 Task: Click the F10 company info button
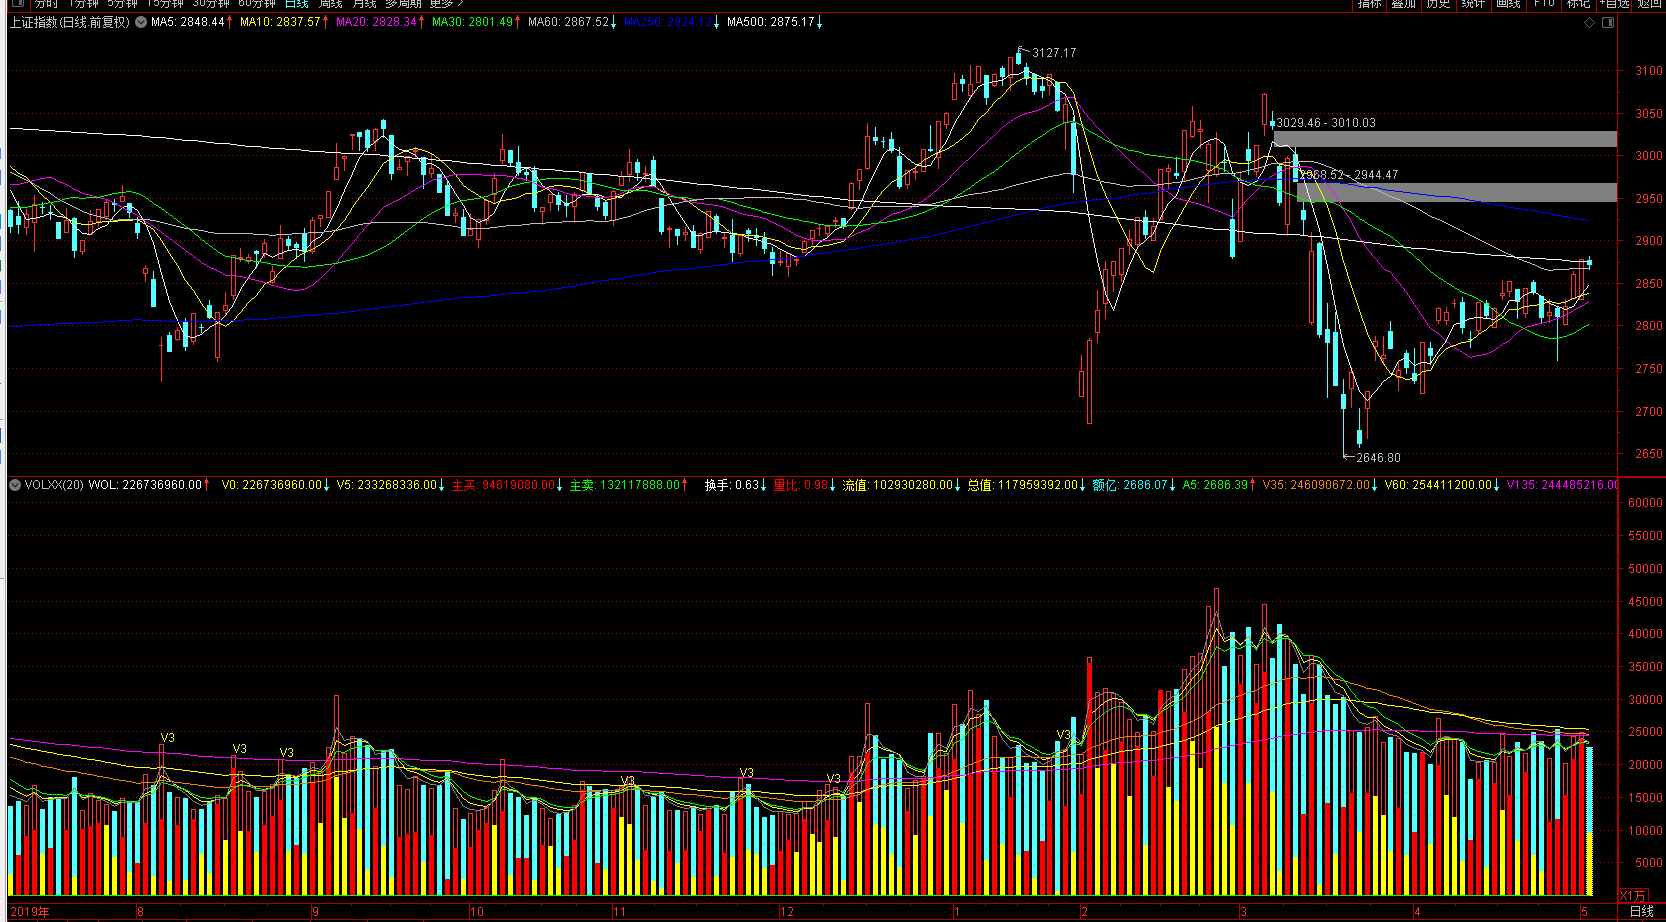pos(1544,4)
